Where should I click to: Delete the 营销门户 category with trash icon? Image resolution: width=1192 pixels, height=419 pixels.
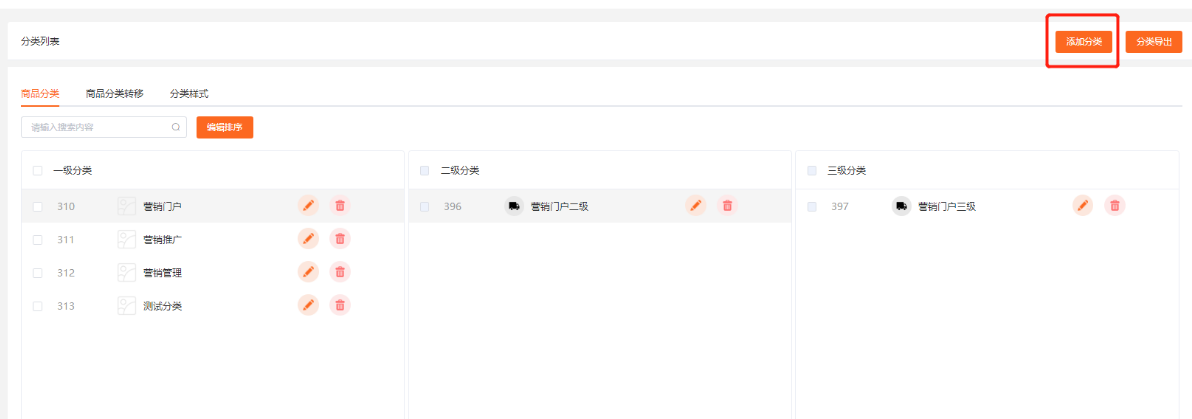pyautogui.click(x=340, y=206)
